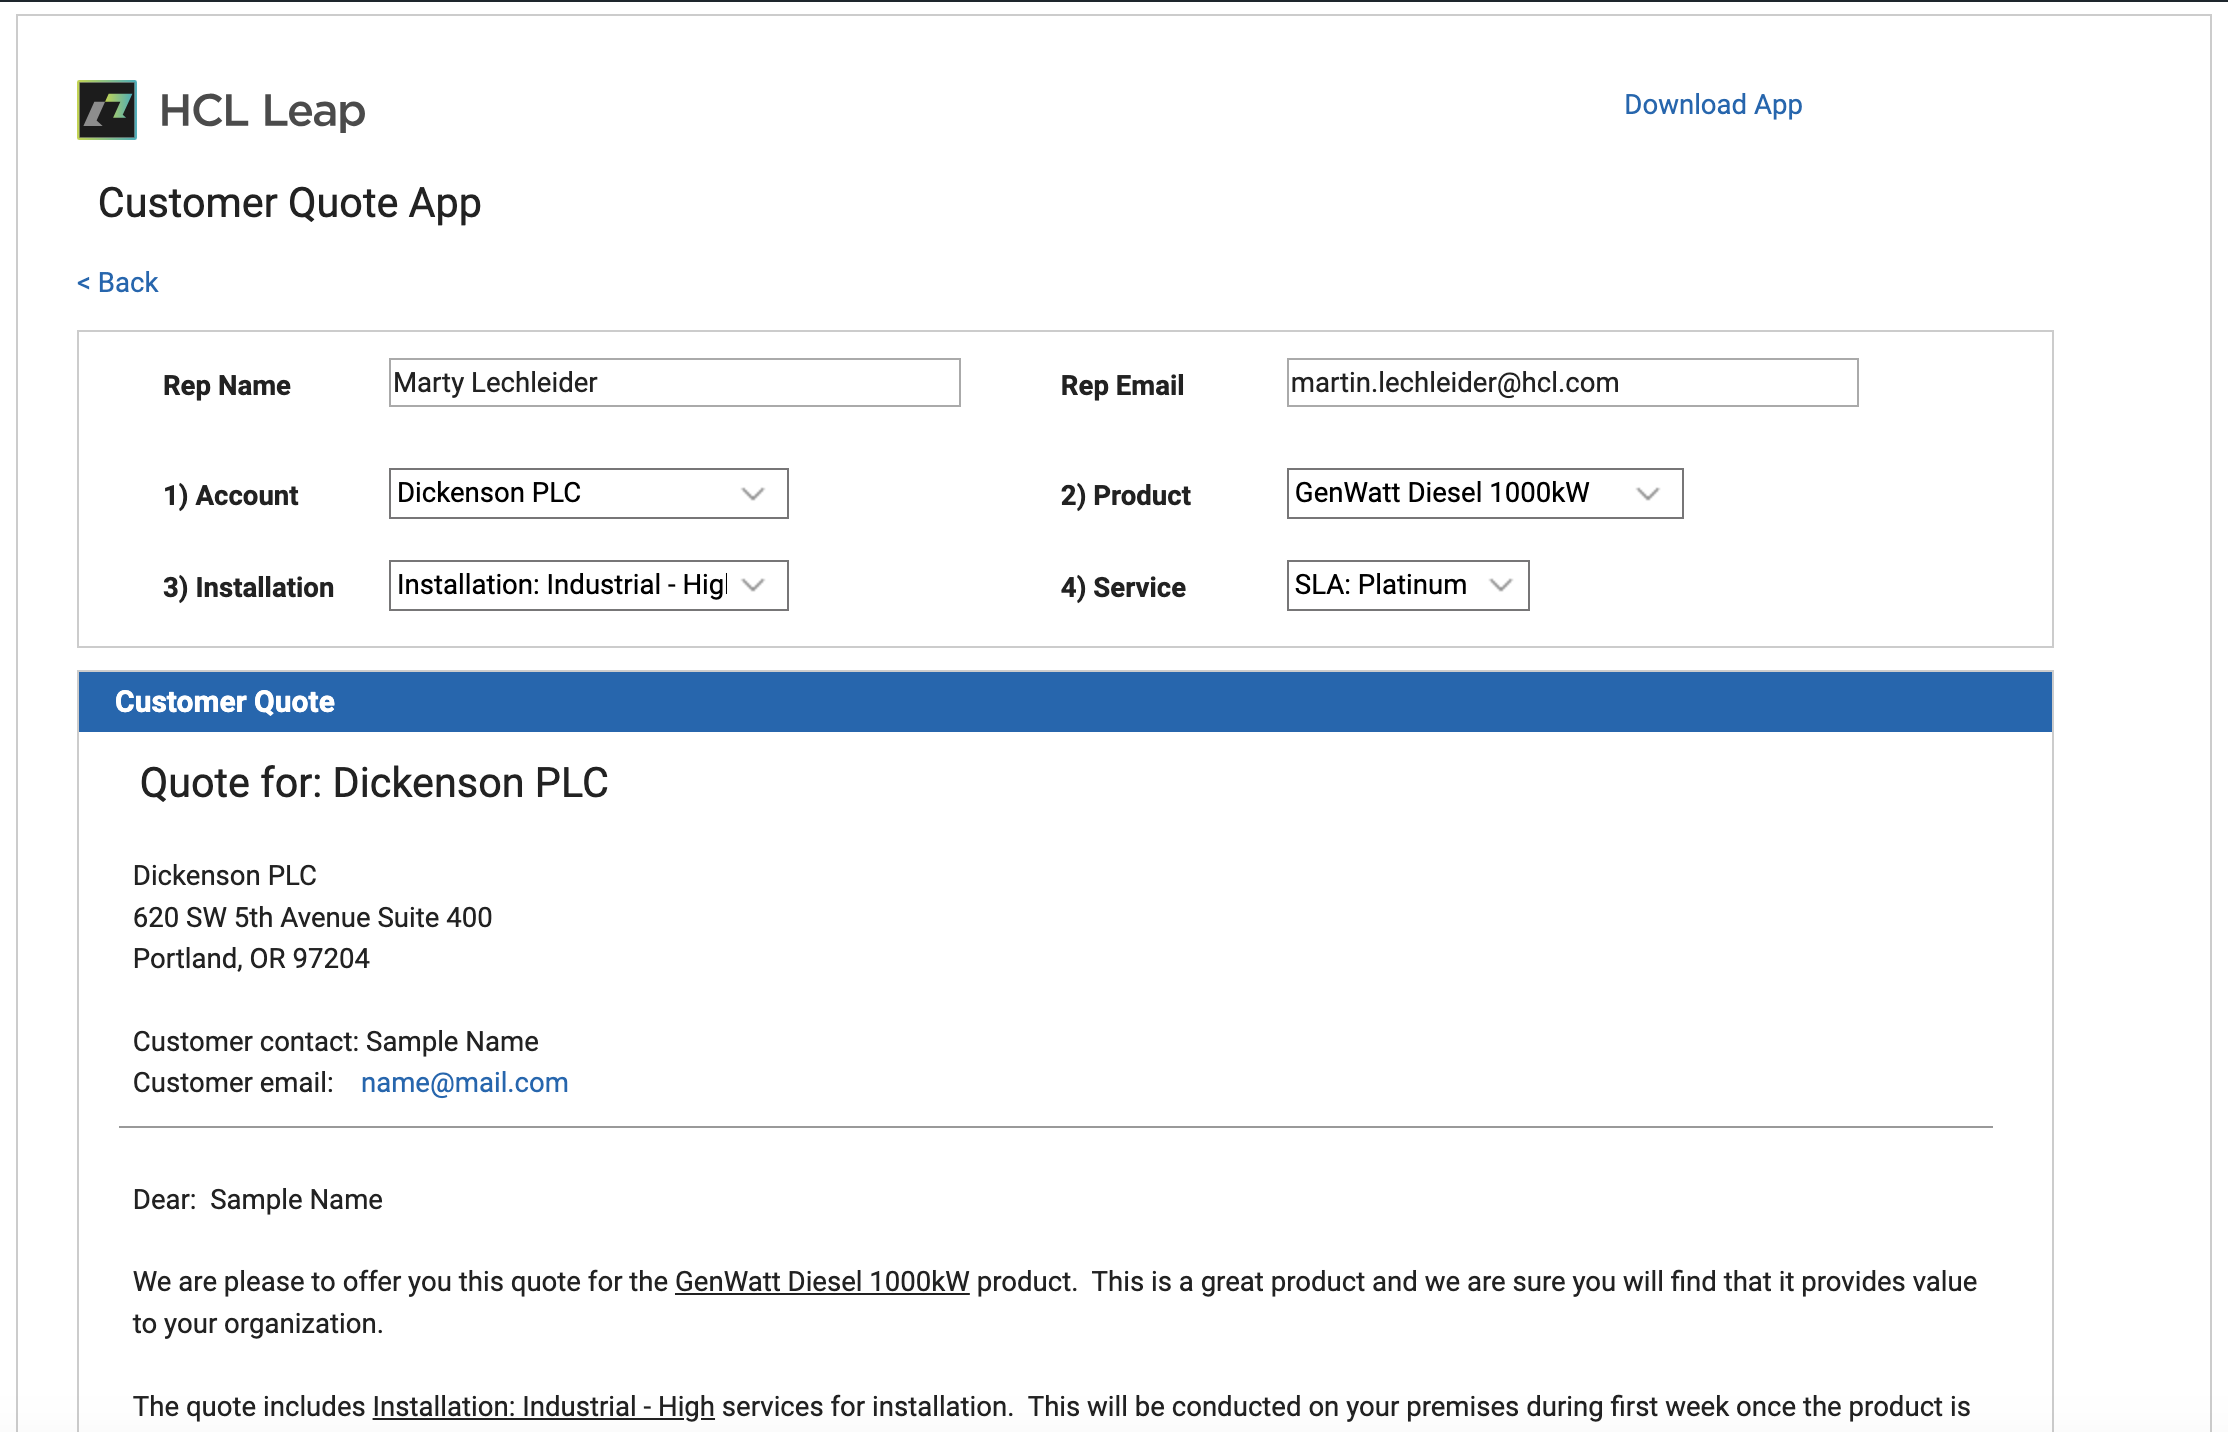
Task: Open the Product dropdown showing GenWatt Diesel 1000kW
Action: point(1484,494)
